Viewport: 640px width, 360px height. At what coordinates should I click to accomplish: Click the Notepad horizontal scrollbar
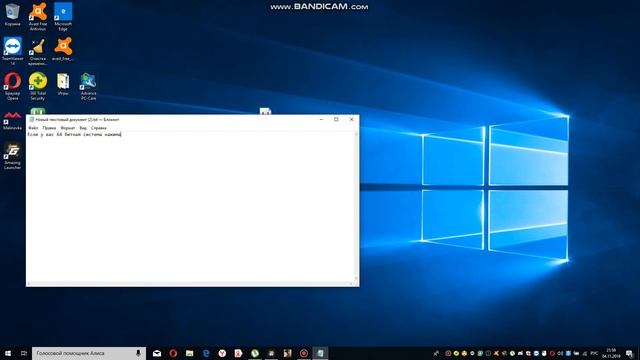click(x=191, y=284)
